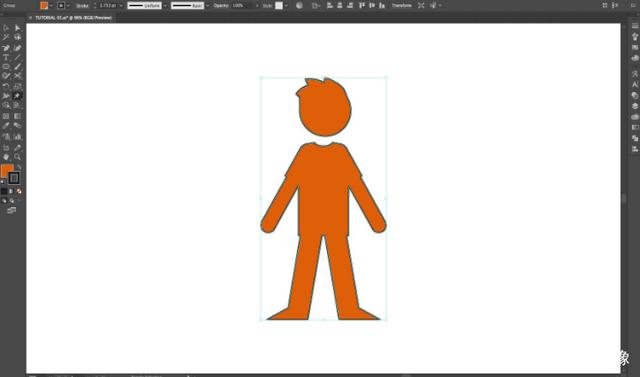Image resolution: width=640 pixels, height=377 pixels.
Task: Expand the variable width profile dropdown
Action: pyautogui.click(x=165, y=6)
